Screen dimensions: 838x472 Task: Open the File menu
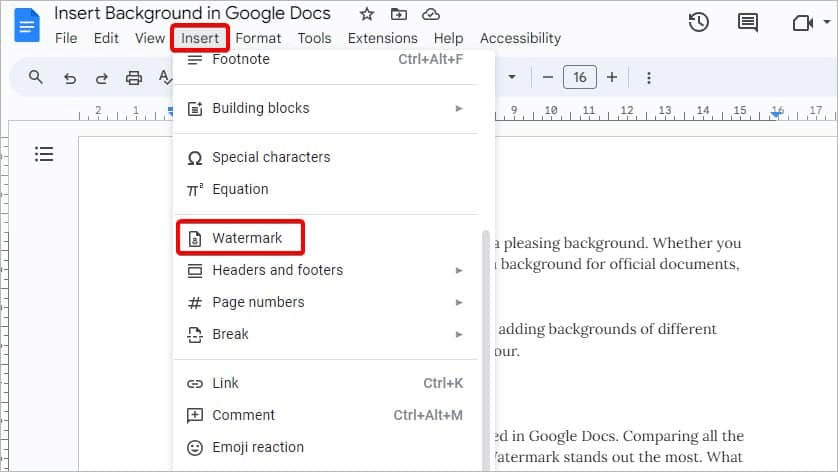[x=66, y=38]
